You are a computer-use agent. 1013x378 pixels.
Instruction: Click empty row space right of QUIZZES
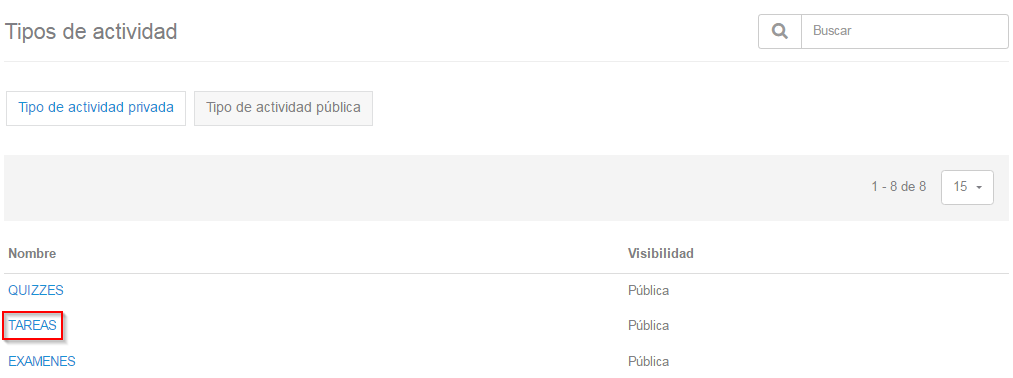point(342,291)
